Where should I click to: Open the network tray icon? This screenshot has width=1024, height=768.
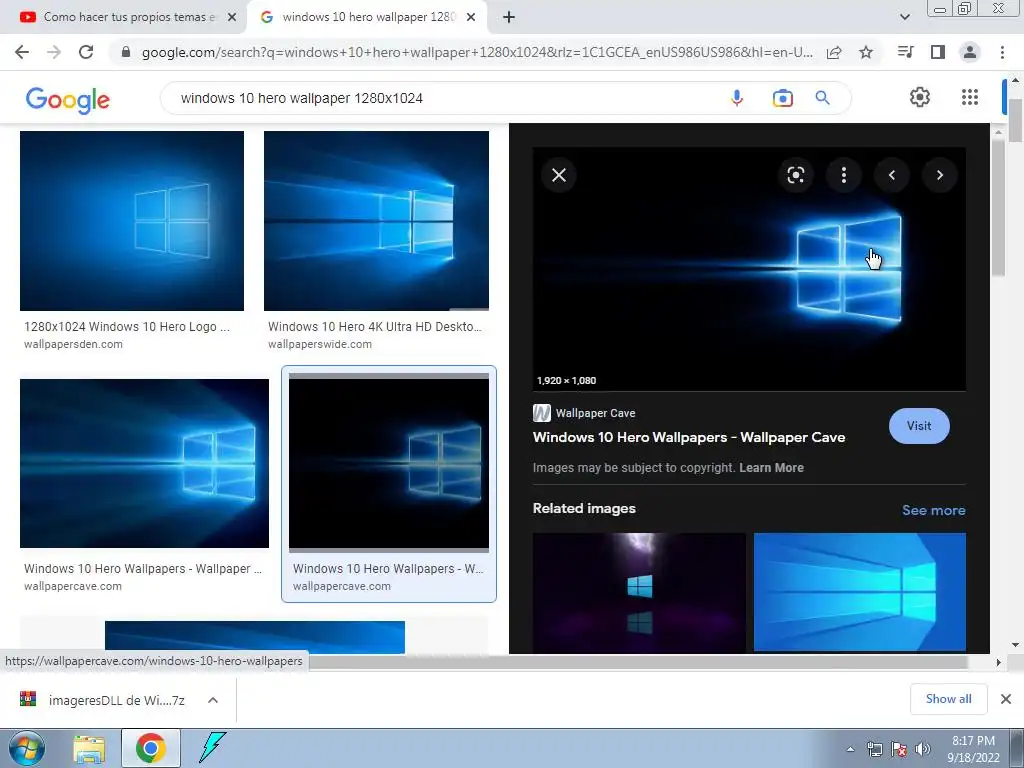pos(874,749)
